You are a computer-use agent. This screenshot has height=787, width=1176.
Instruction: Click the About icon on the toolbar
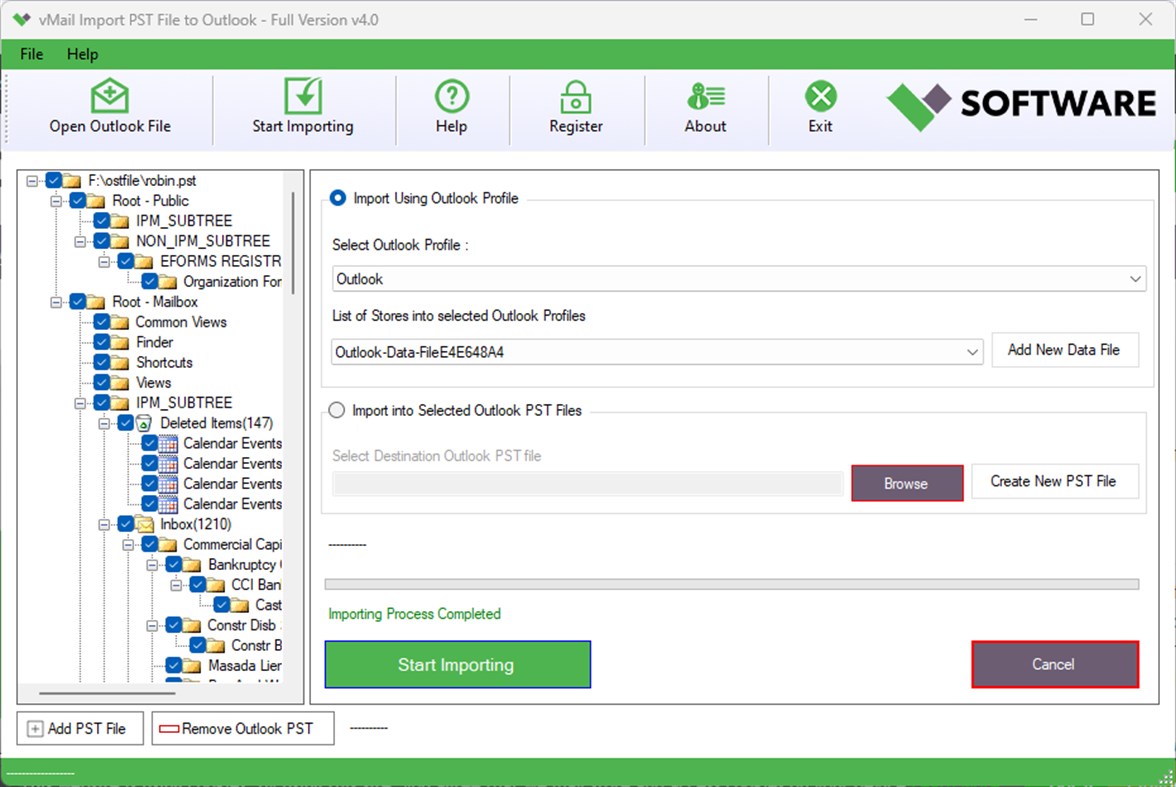705,97
